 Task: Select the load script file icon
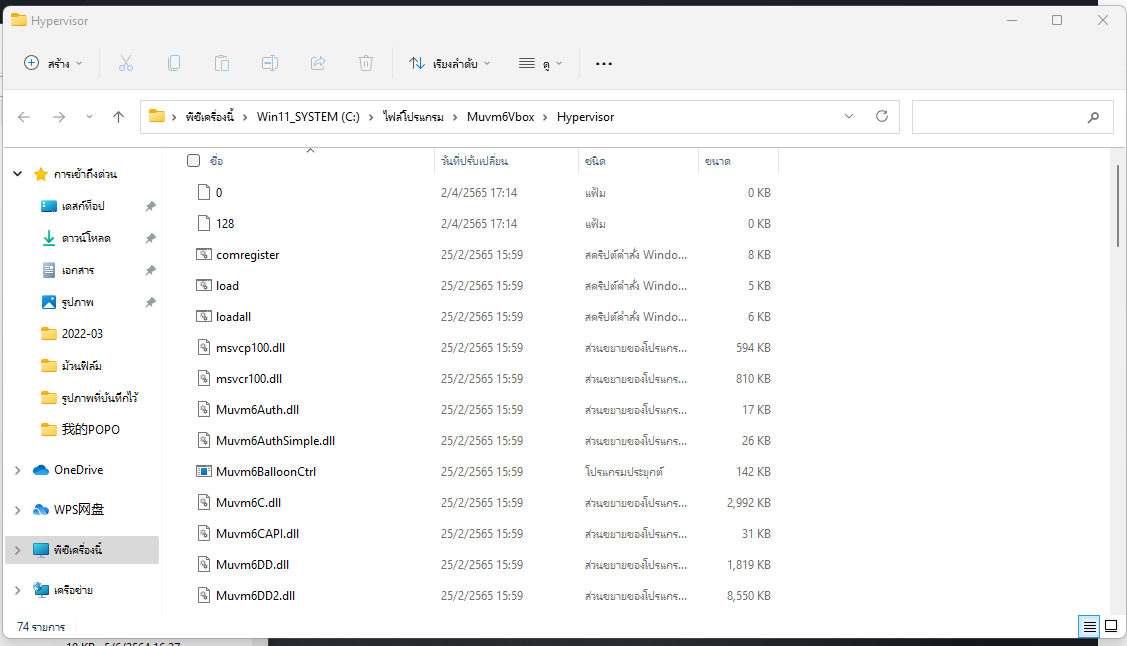pyautogui.click(x=204, y=285)
